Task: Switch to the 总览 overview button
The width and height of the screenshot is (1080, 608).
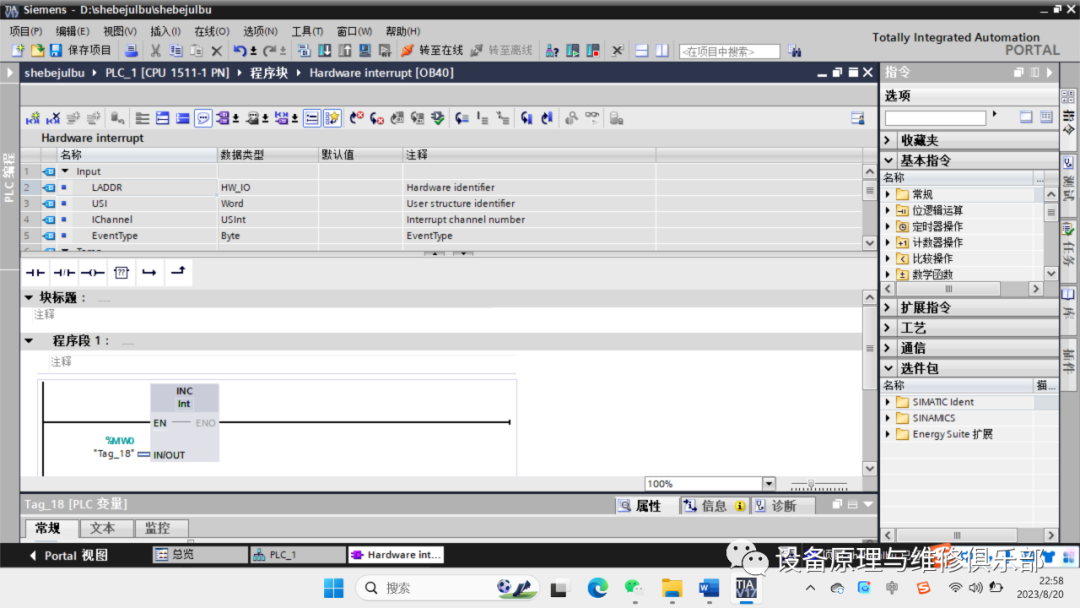Action: click(x=198, y=554)
